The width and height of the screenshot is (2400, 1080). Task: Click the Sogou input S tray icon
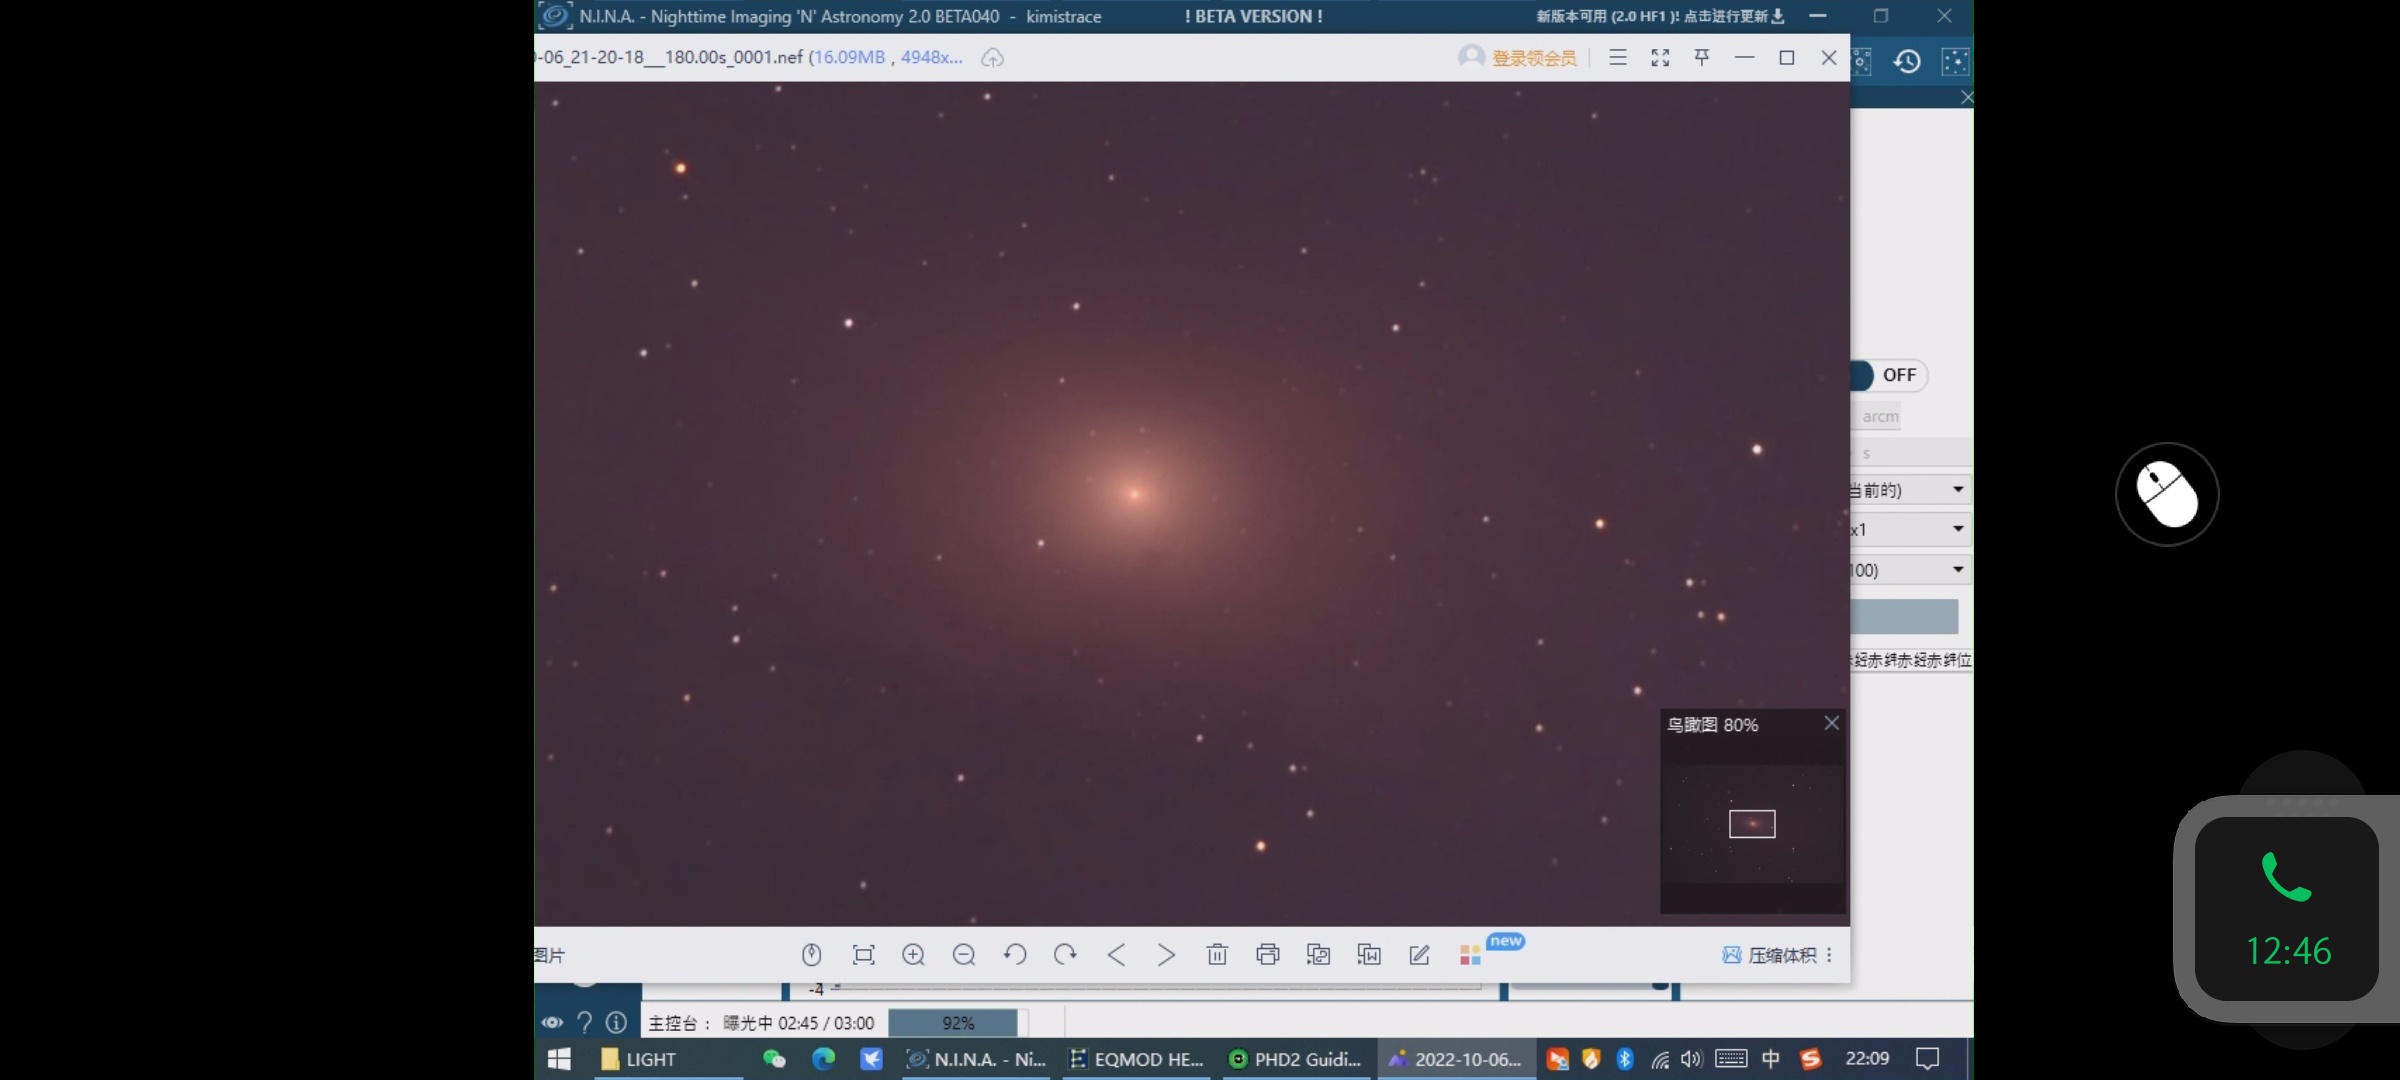pyautogui.click(x=1811, y=1059)
